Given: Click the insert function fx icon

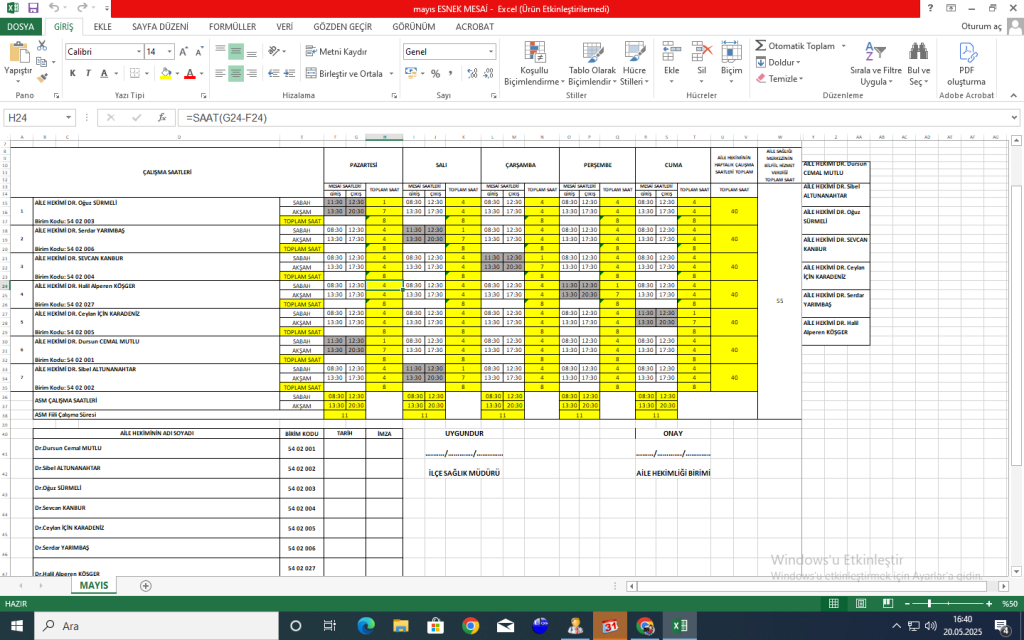Looking at the screenshot, I should pos(162,118).
